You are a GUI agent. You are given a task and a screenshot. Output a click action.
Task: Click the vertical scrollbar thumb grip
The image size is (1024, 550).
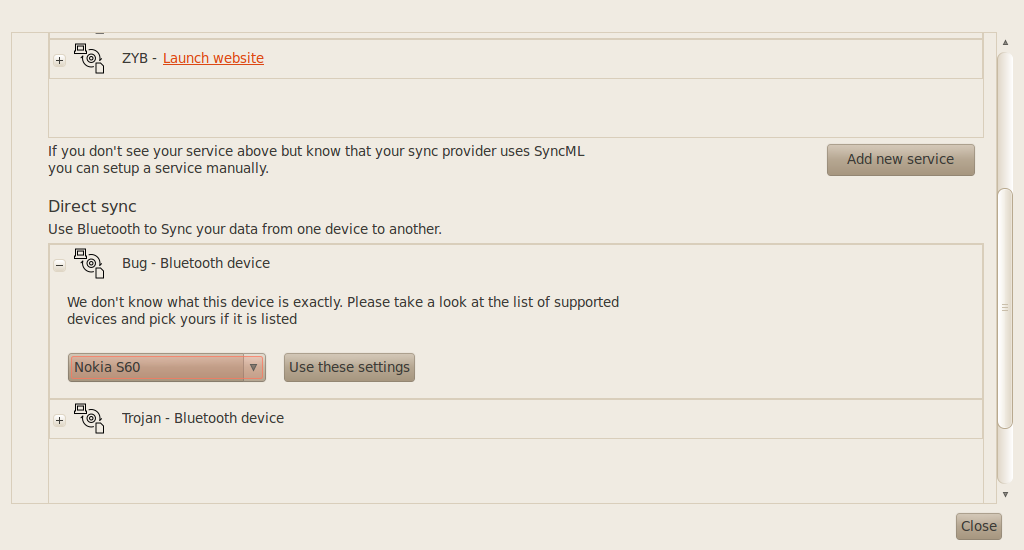point(1005,307)
